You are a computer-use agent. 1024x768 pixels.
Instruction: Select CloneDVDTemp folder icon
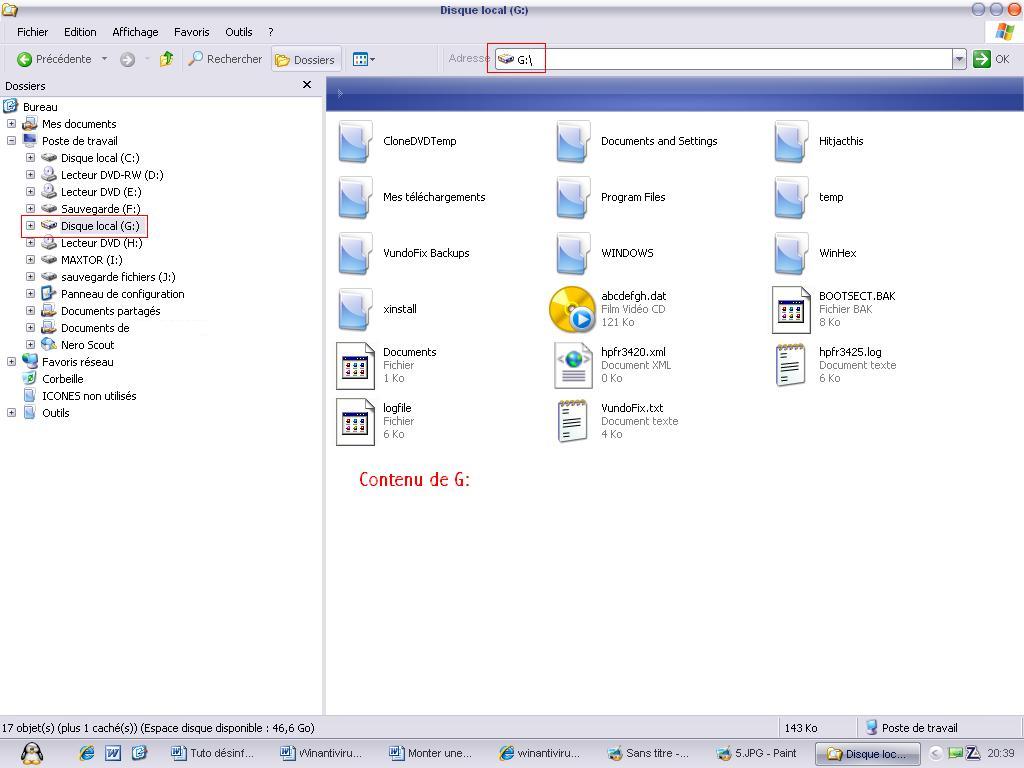pyautogui.click(x=355, y=141)
